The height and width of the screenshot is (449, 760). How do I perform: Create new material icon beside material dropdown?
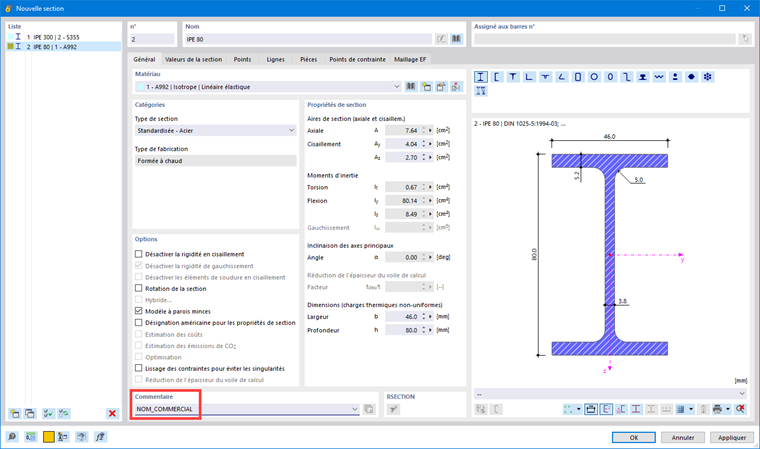coord(426,87)
